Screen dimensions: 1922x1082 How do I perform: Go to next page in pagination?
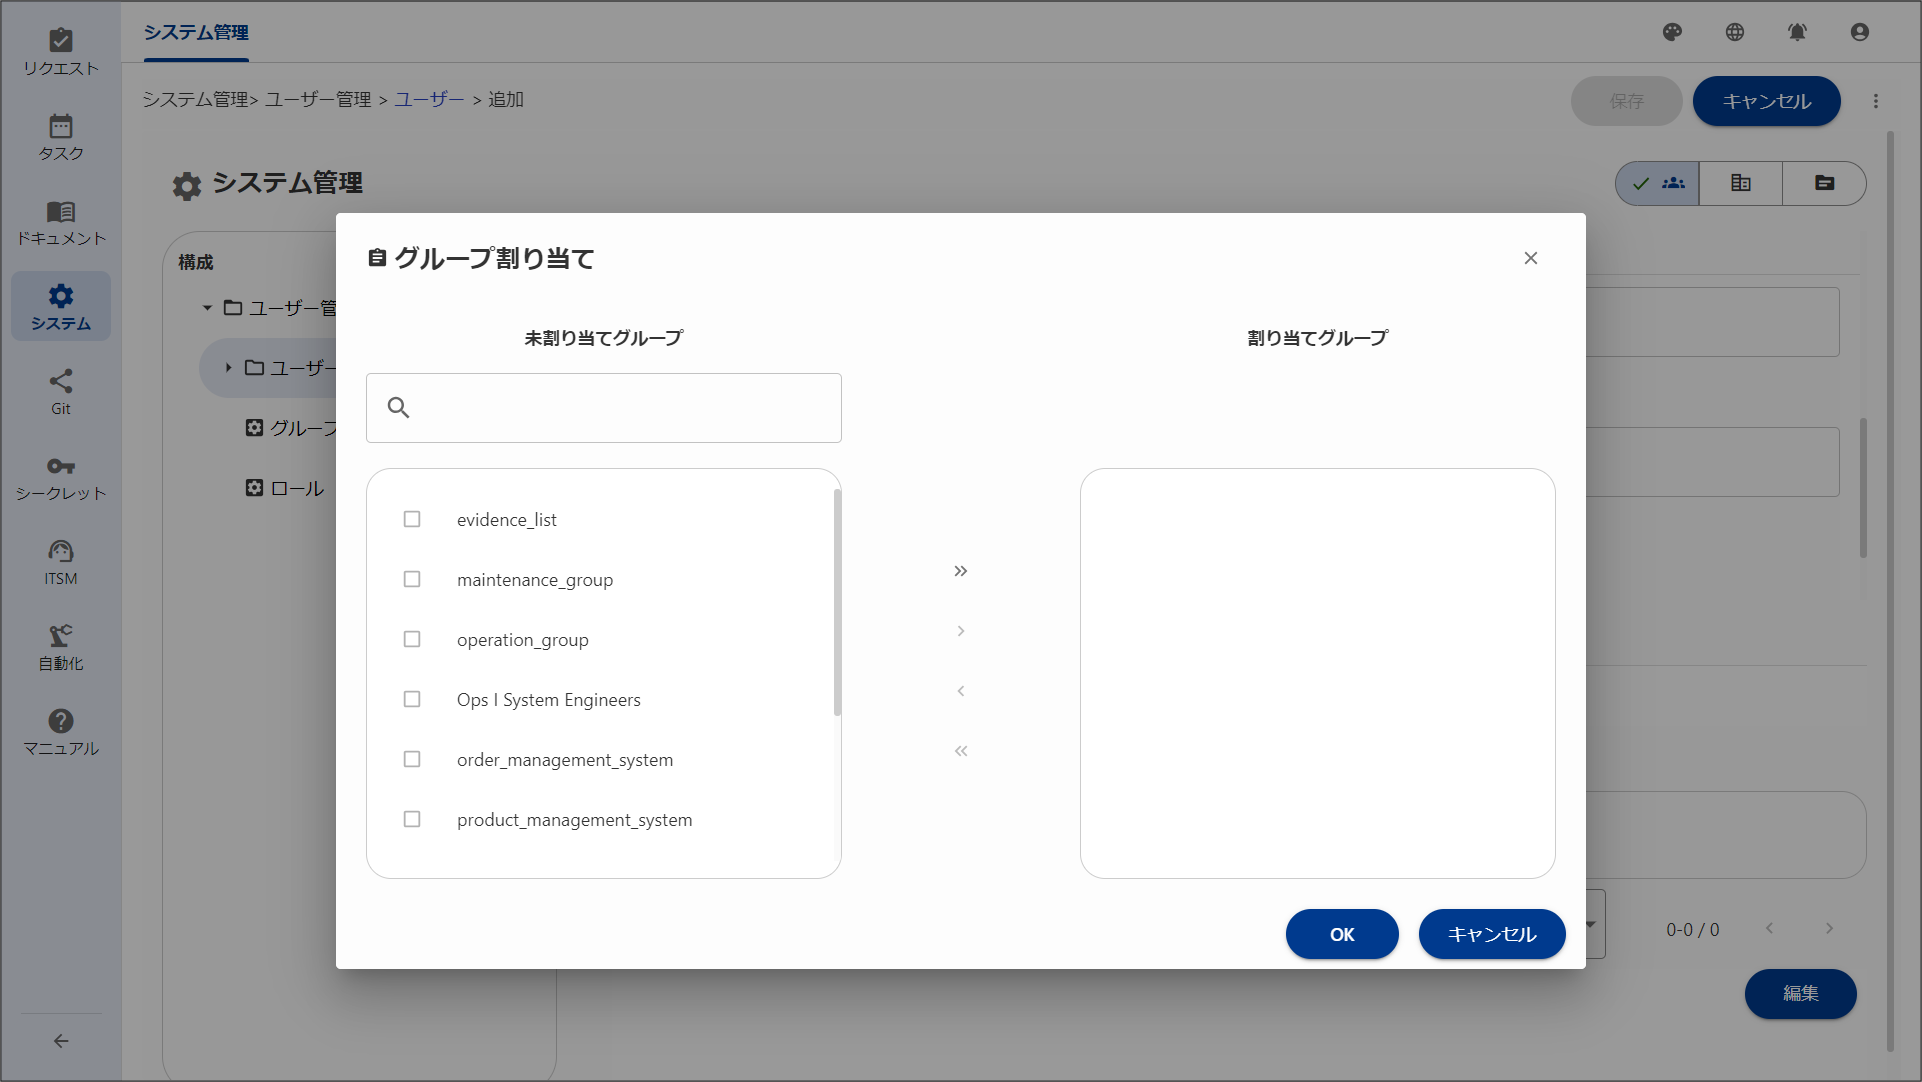tap(1829, 929)
